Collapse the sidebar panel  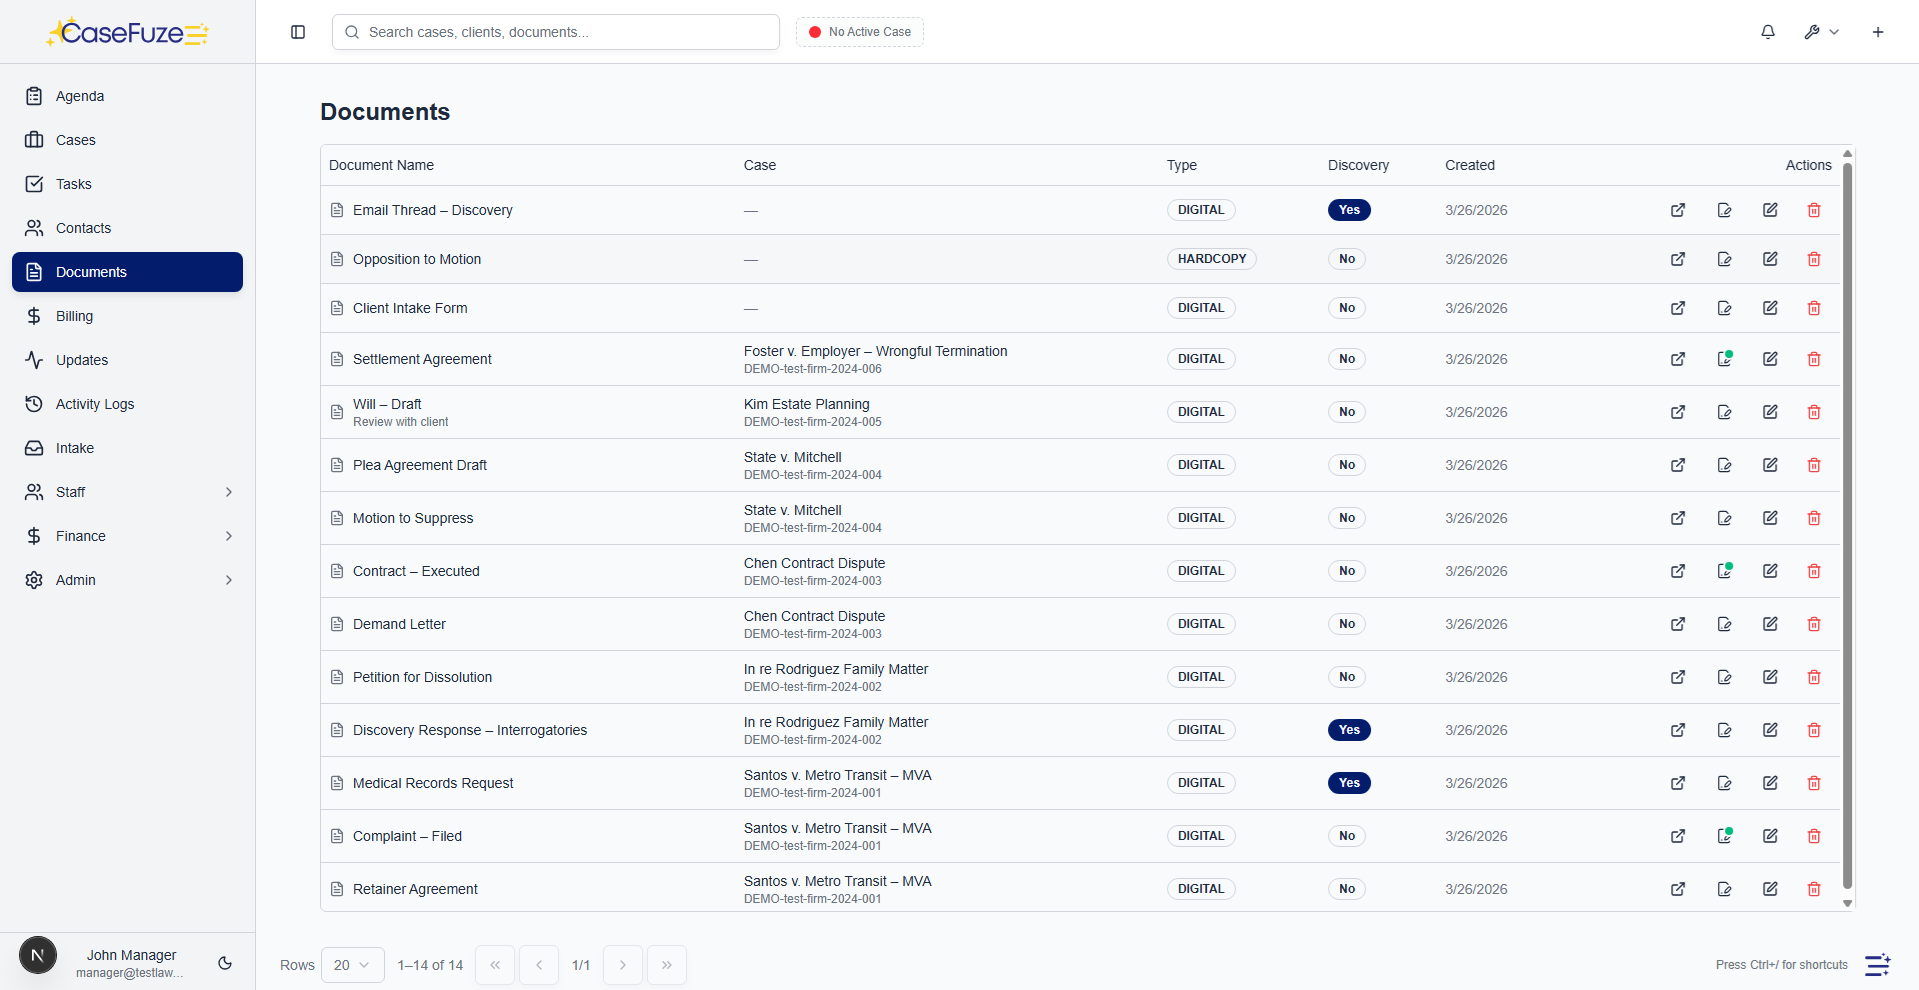[298, 32]
